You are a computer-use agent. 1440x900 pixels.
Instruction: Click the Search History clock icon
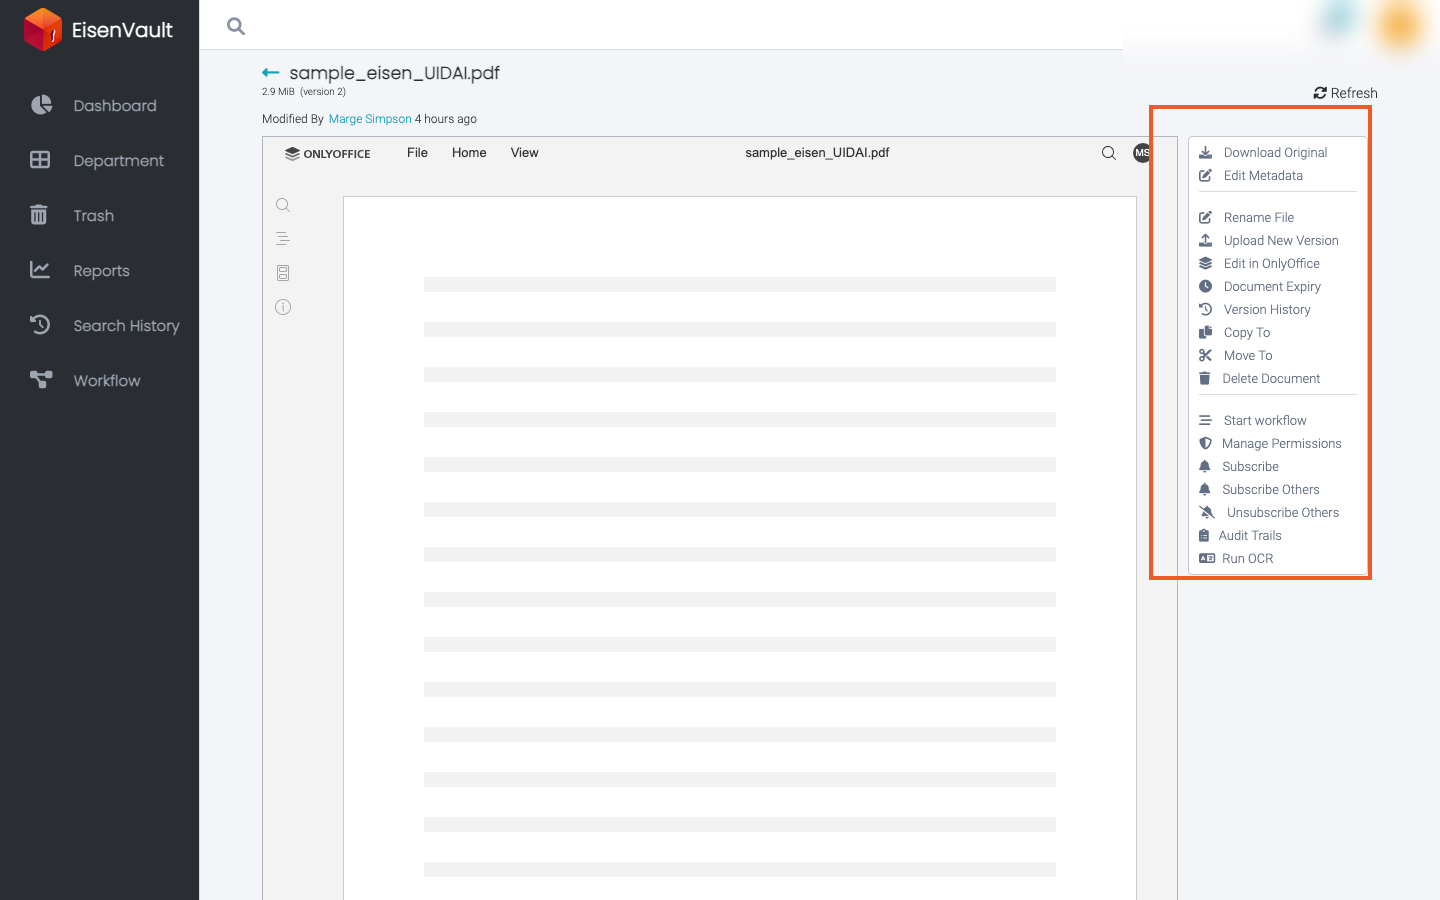point(40,324)
